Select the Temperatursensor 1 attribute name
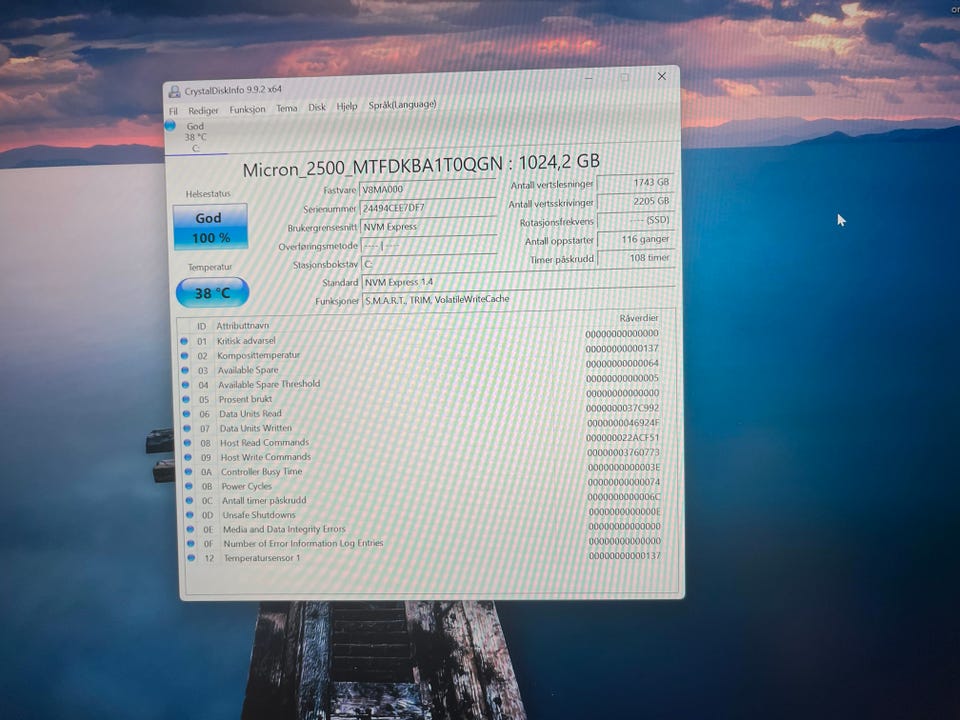This screenshot has height=720, width=960. (262, 558)
